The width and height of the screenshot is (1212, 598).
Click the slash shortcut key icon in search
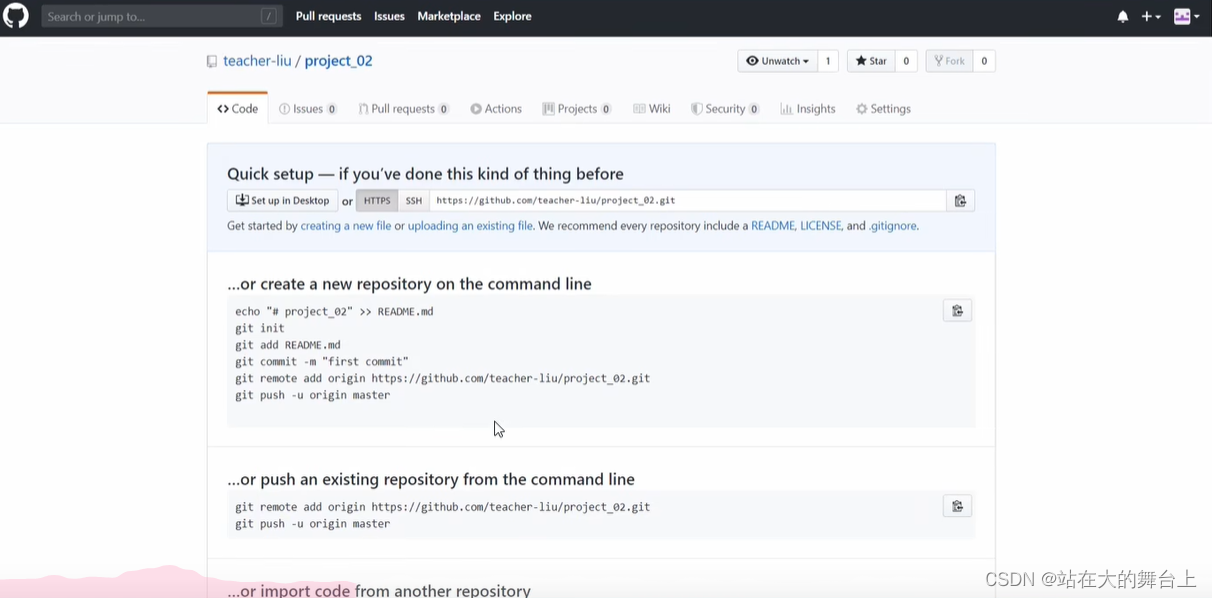coord(268,16)
